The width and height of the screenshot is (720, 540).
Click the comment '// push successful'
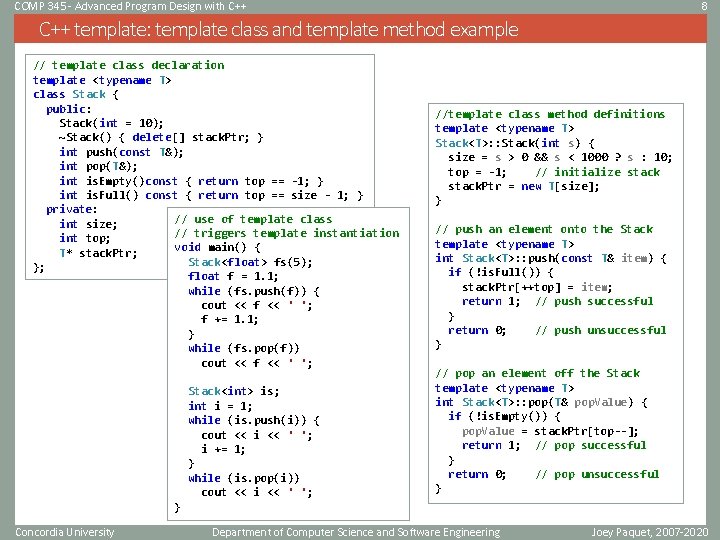point(594,301)
